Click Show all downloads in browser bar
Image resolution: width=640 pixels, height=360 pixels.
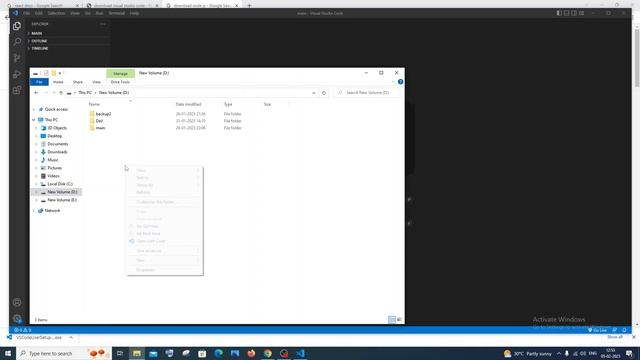pos(615,337)
